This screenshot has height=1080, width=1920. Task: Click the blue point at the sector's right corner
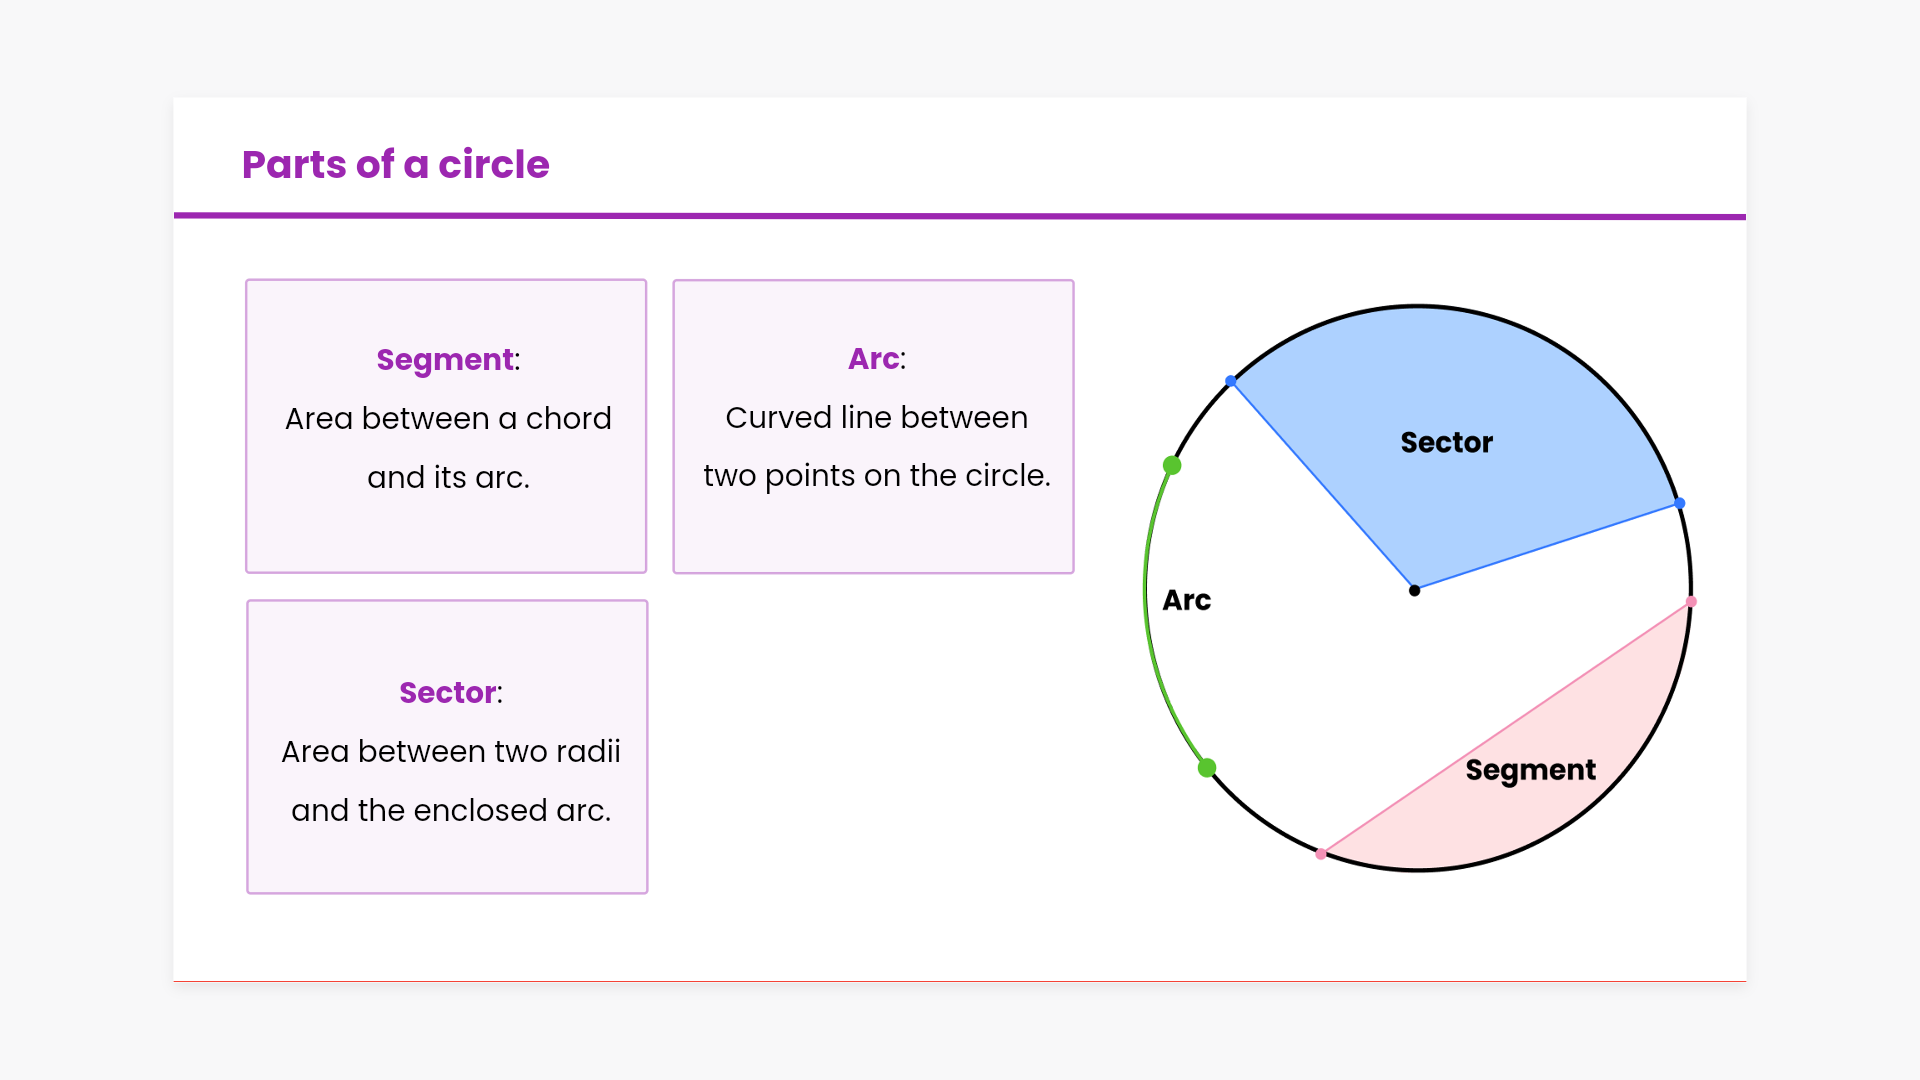(x=1680, y=503)
